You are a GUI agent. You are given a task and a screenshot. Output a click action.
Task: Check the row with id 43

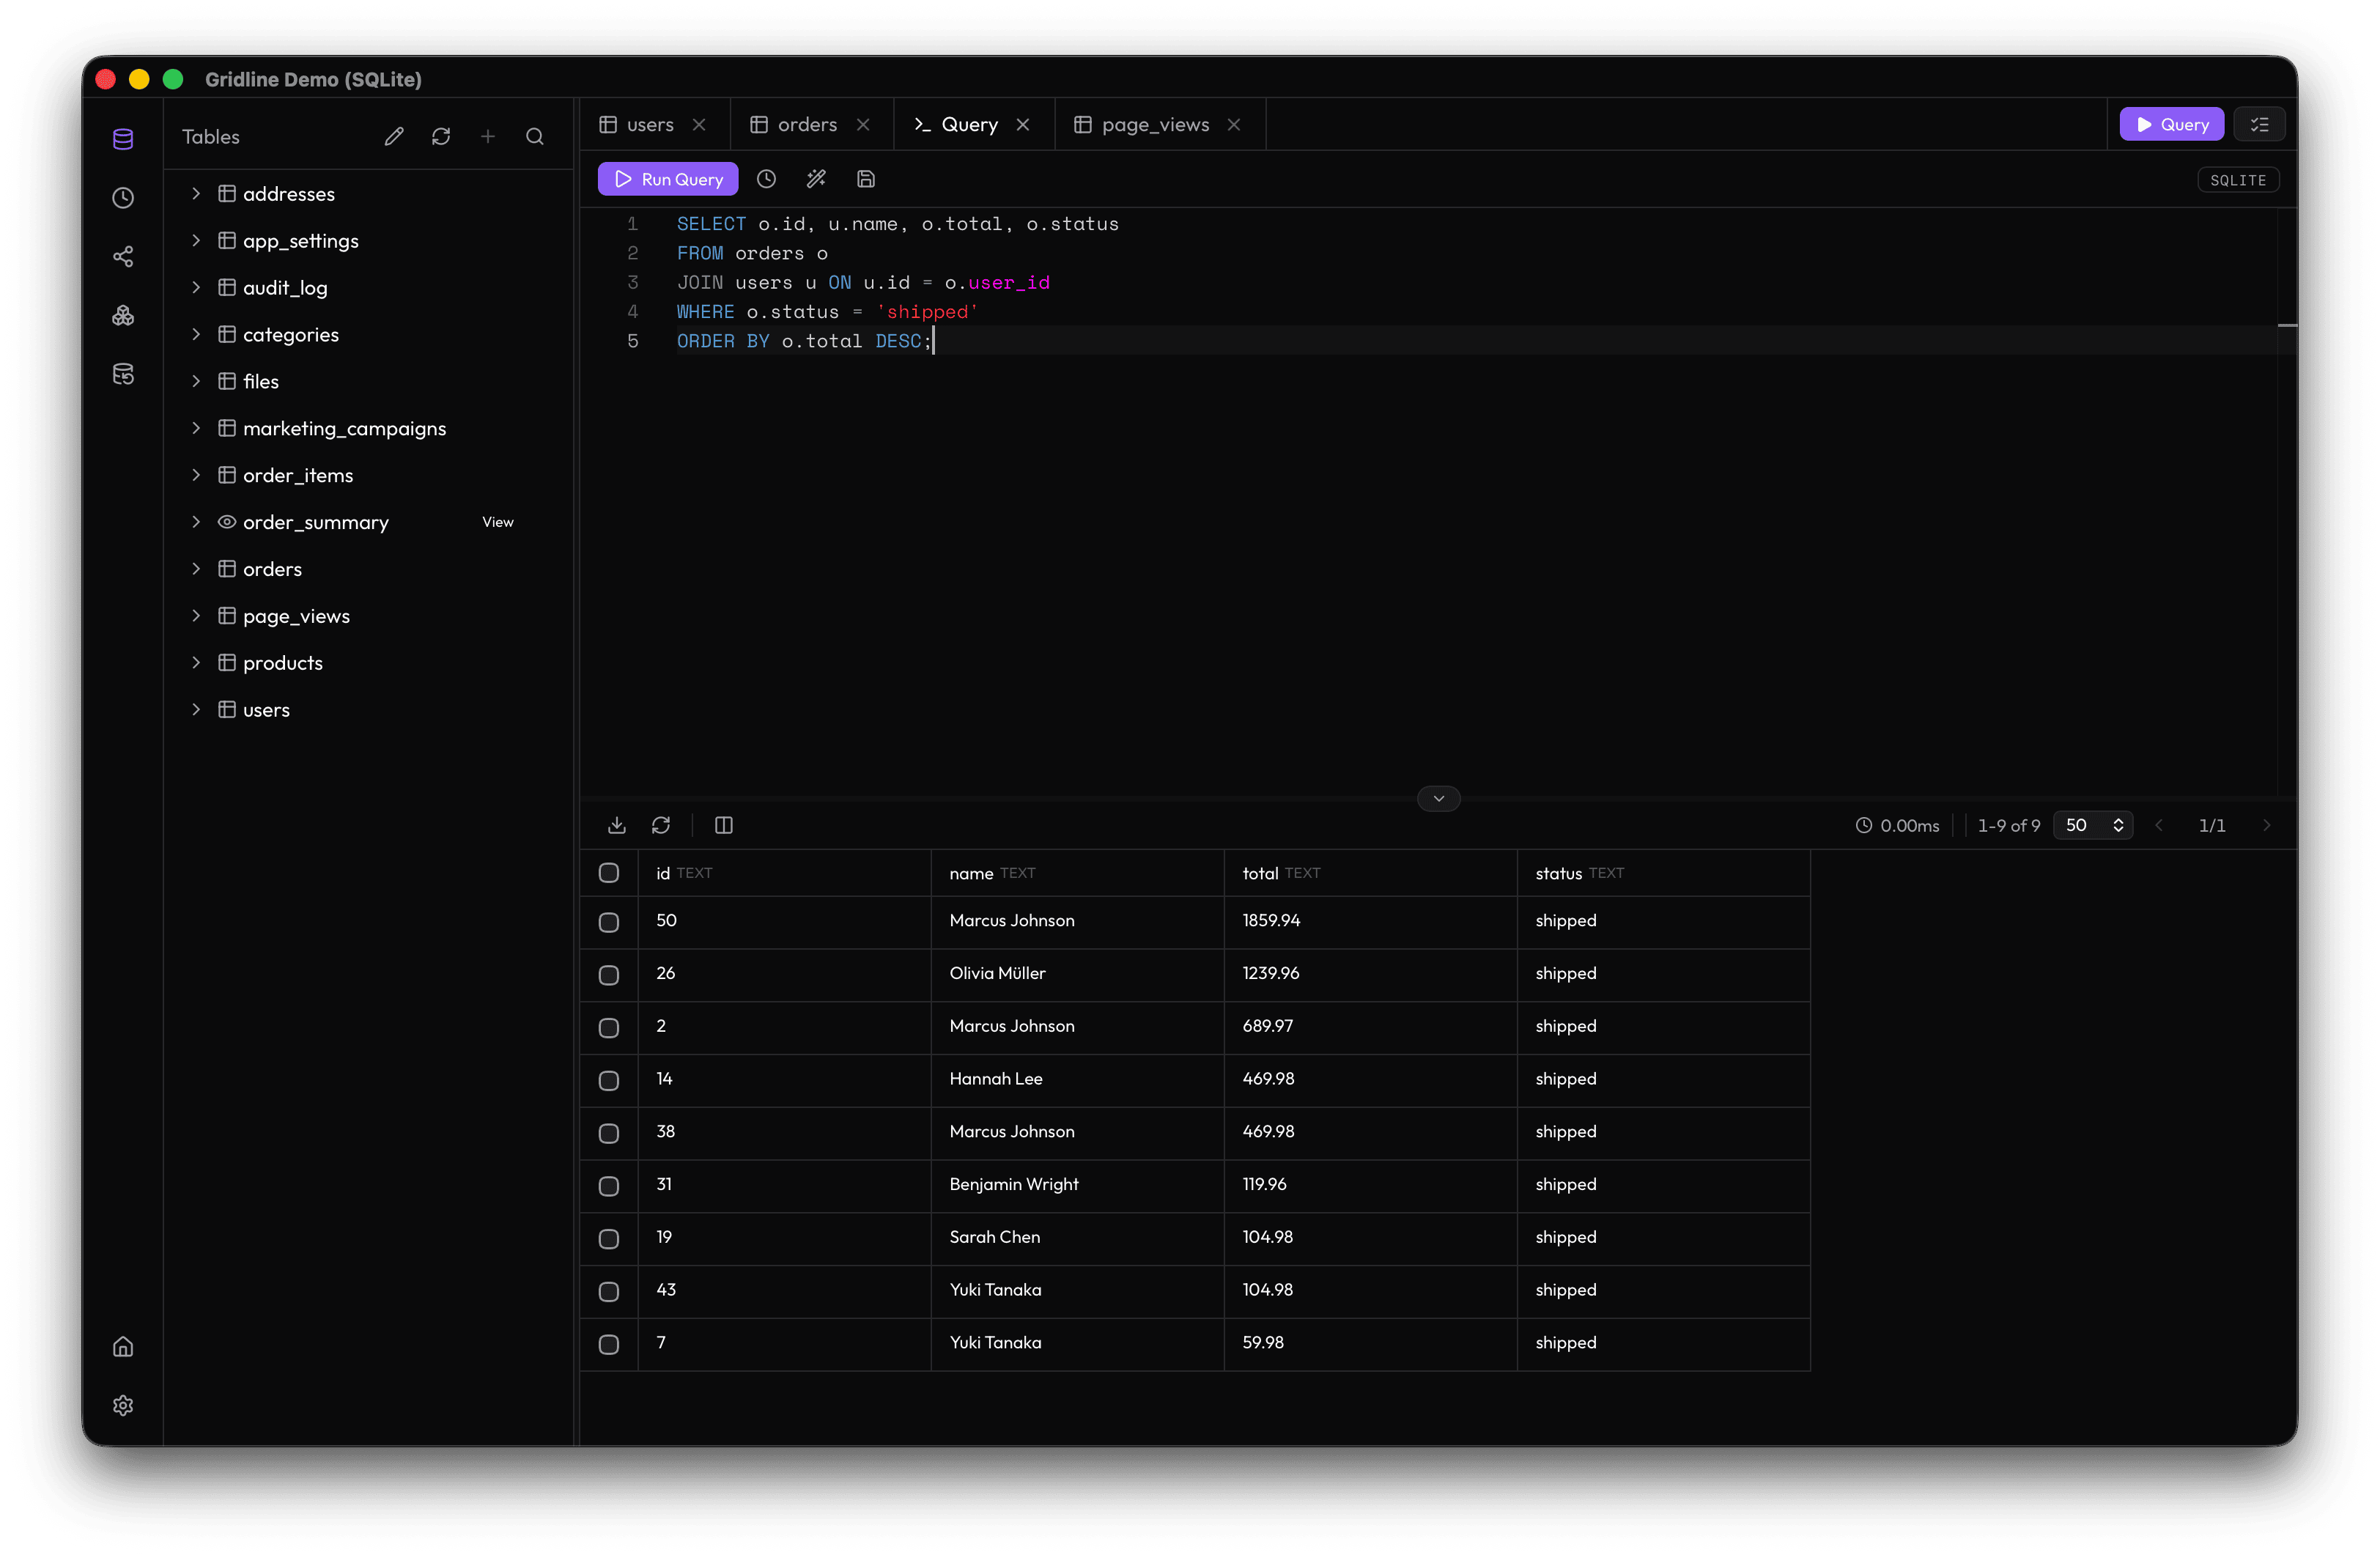[x=609, y=1292]
